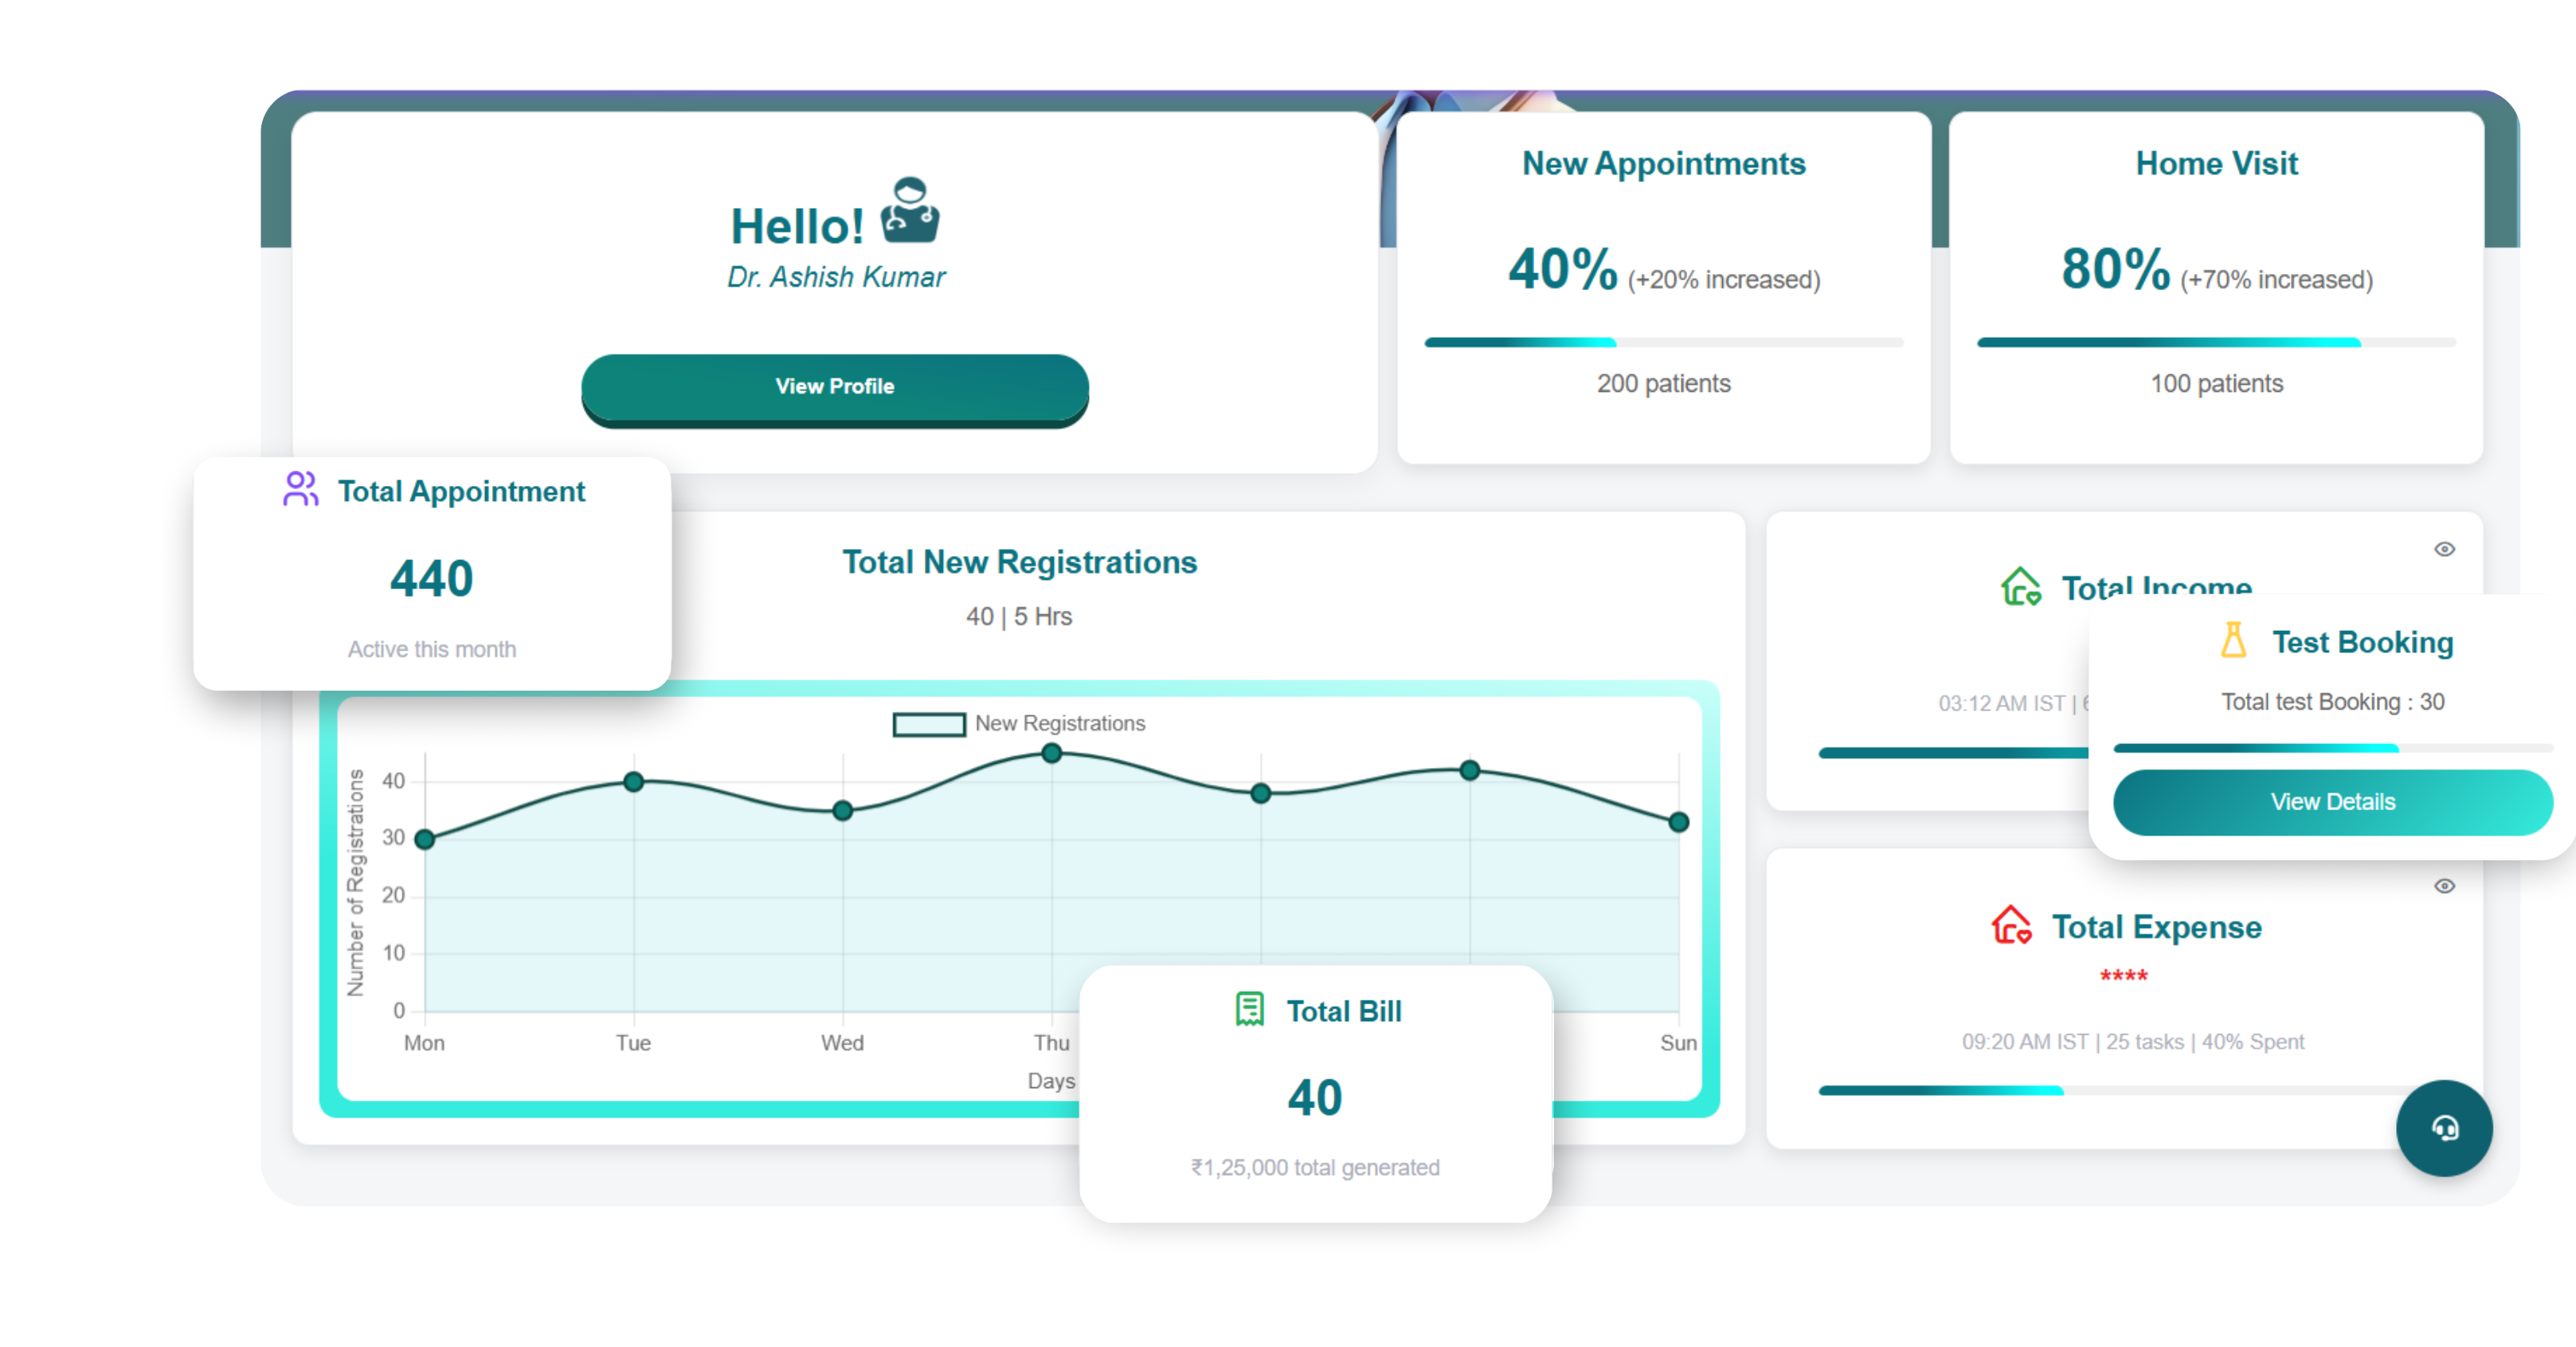Click the Sun data point on chart
Viewport: 2576px width, 1347px height.
point(1678,822)
